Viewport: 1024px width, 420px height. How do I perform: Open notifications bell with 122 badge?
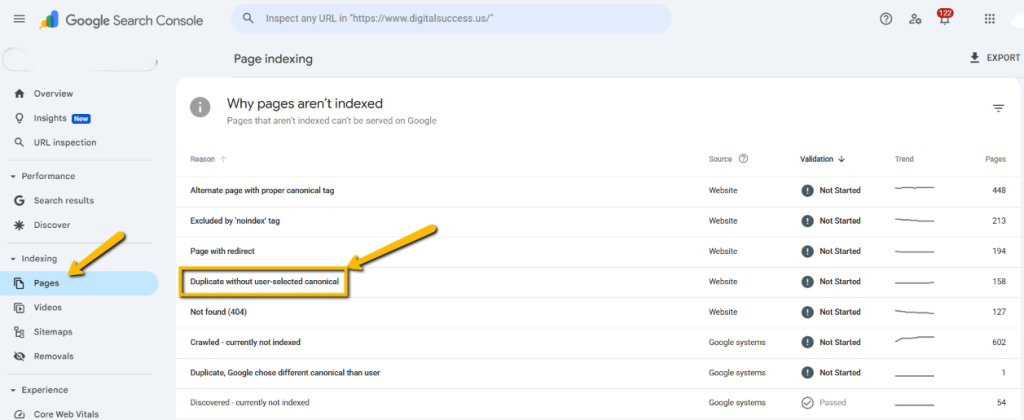click(x=944, y=18)
